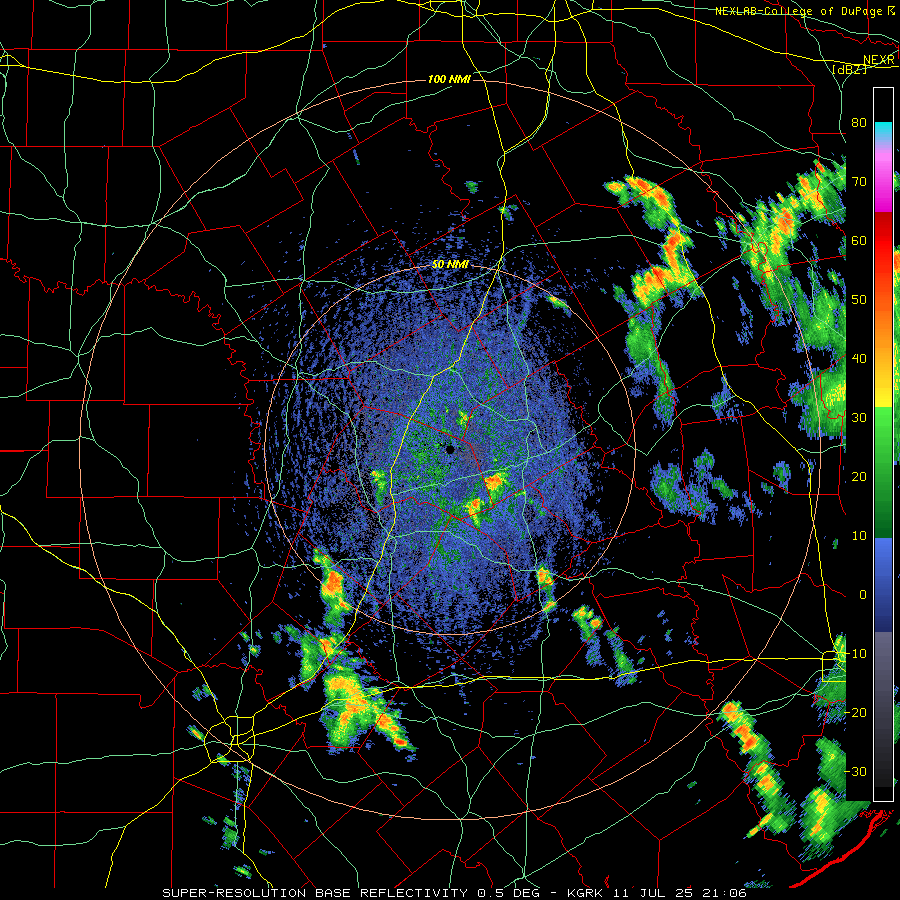Click the 70 value on the dBZ scale
This screenshot has height=900, width=900.
pyautogui.click(x=859, y=182)
